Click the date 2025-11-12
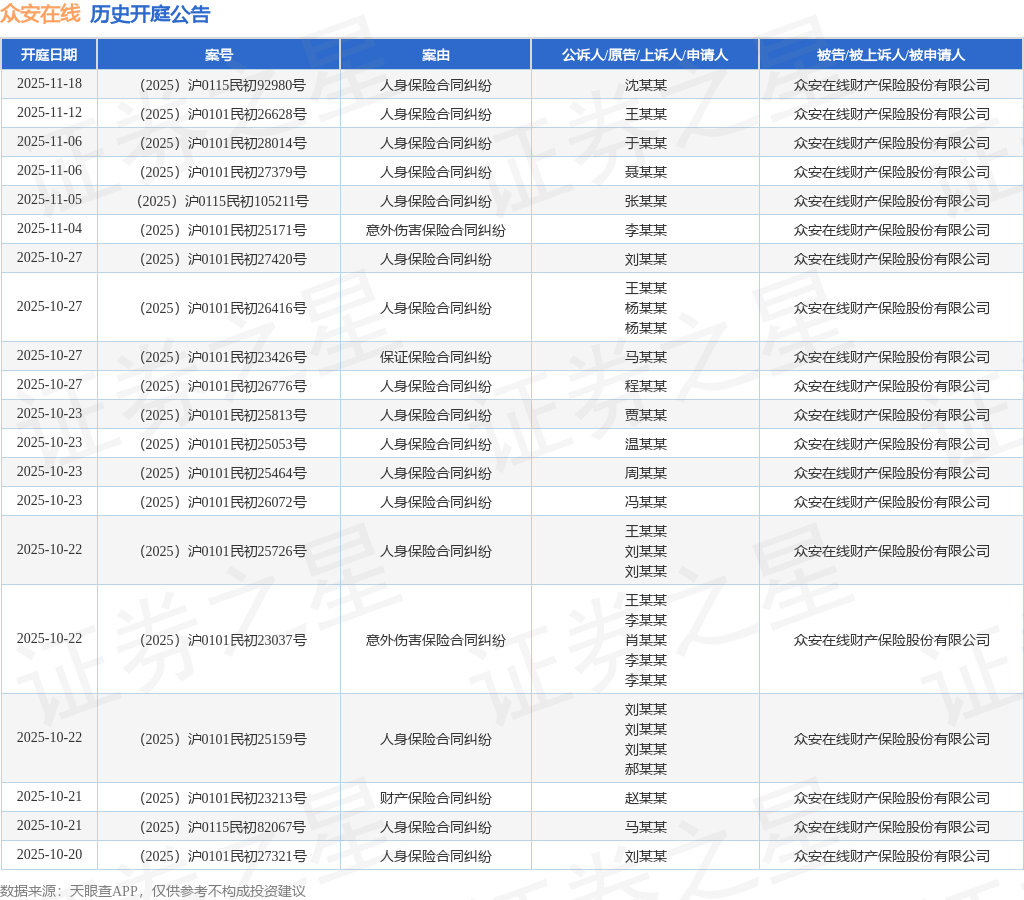Screen dimensions: 1024x900 click(49, 112)
